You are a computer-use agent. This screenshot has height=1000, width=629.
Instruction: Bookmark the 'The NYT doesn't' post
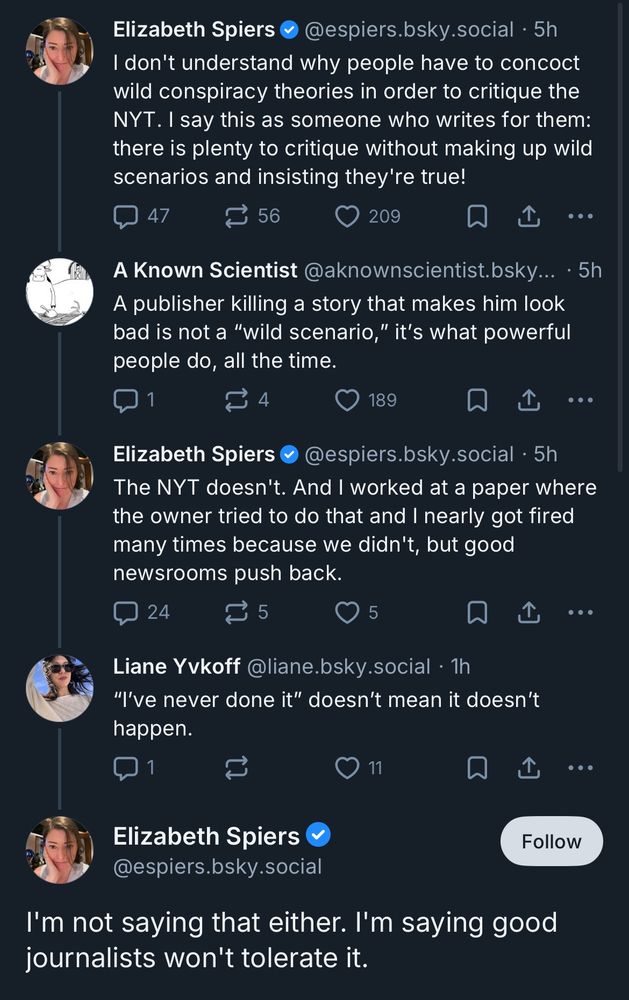click(x=478, y=612)
